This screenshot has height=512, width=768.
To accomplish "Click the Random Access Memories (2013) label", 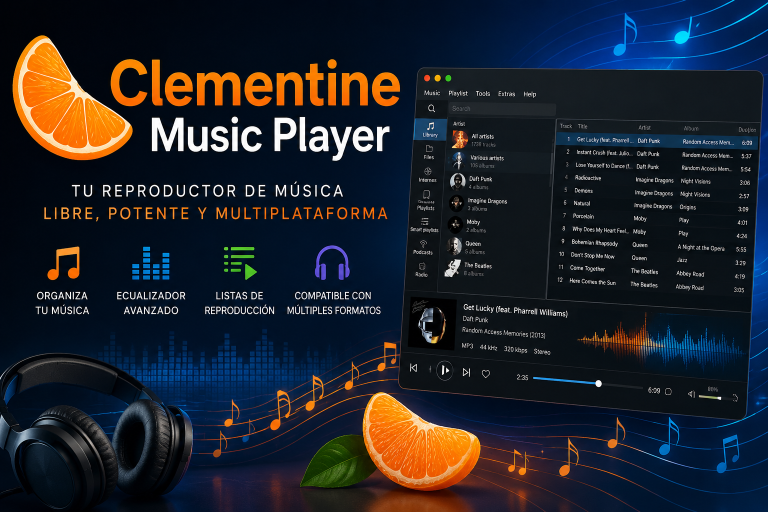I will [503, 333].
